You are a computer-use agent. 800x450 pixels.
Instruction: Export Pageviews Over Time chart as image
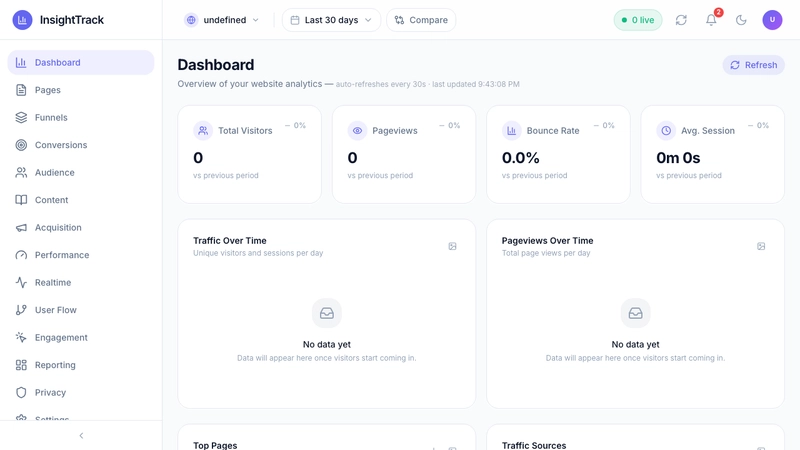[x=761, y=246]
